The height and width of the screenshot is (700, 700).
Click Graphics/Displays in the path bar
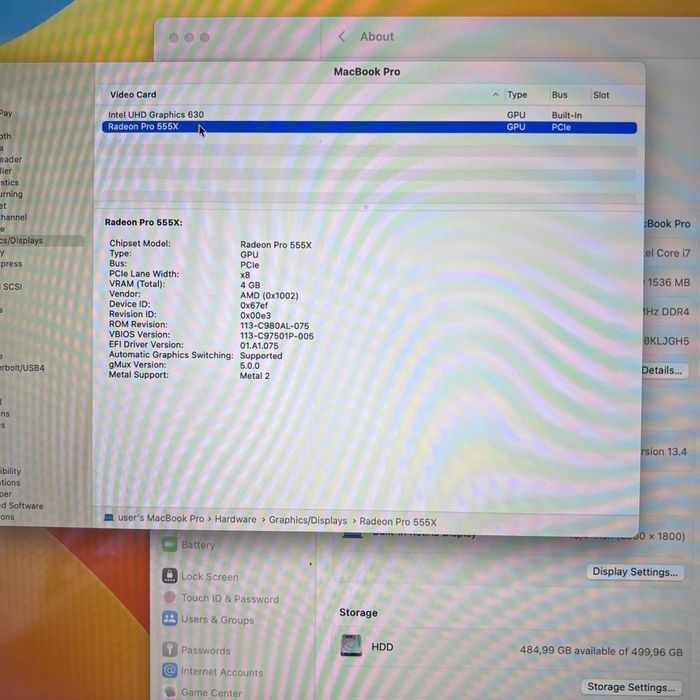click(308, 520)
